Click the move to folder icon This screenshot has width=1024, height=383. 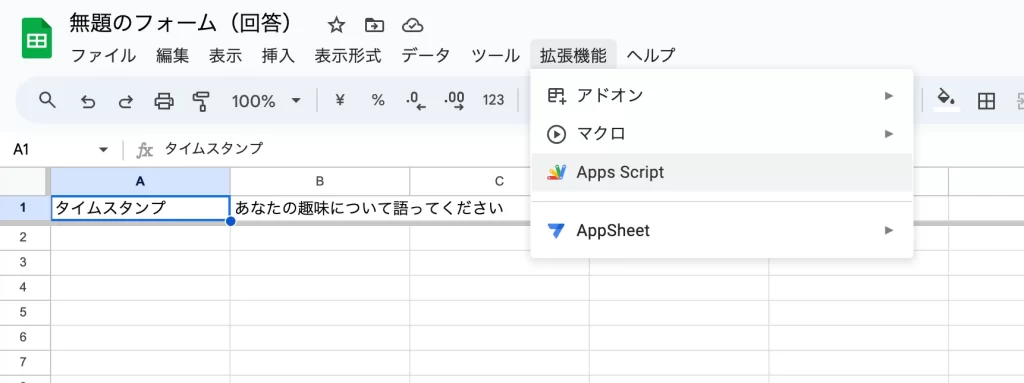tap(374, 25)
